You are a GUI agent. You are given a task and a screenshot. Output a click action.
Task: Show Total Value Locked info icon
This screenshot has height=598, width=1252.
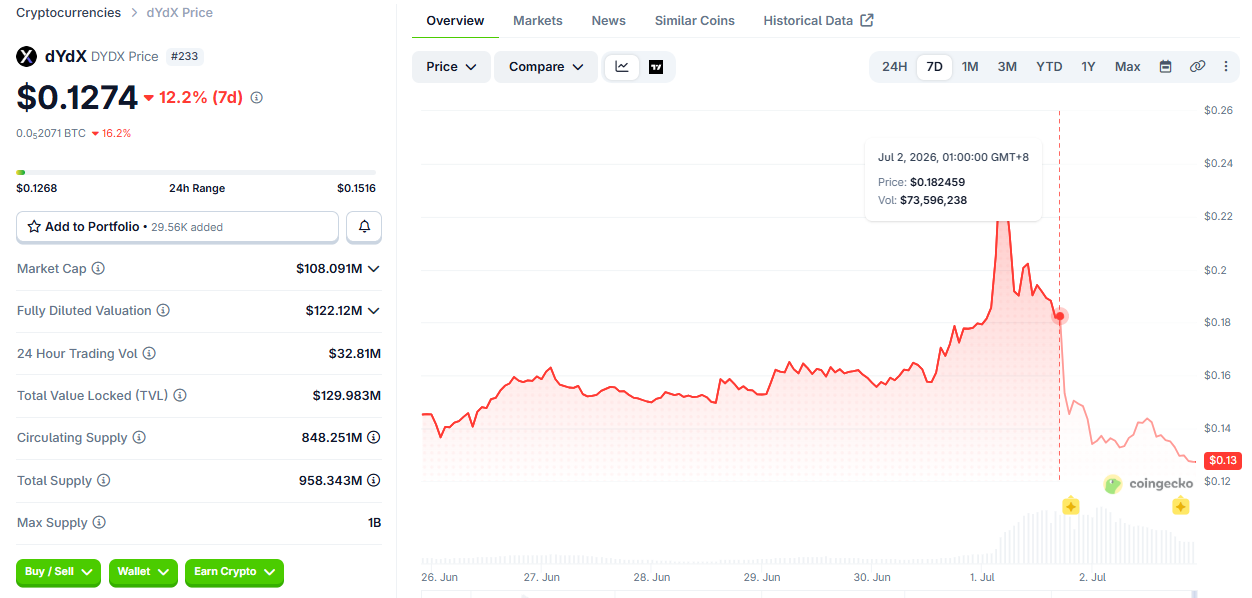coord(180,396)
